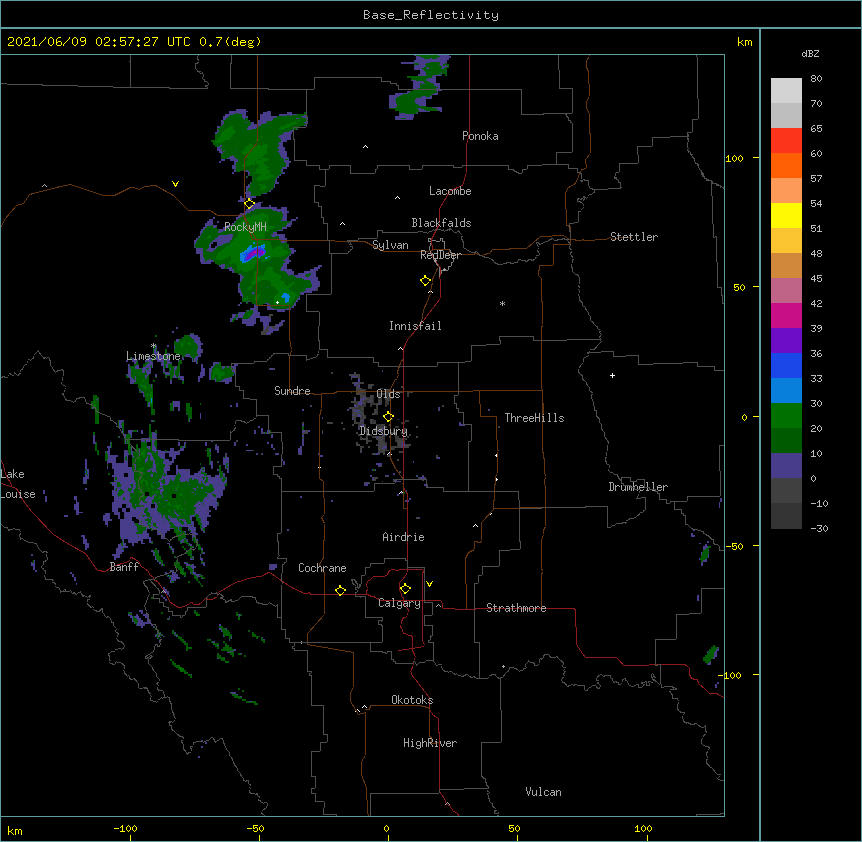Select the ThreeHills town label
862x842 pixels.
(534, 418)
